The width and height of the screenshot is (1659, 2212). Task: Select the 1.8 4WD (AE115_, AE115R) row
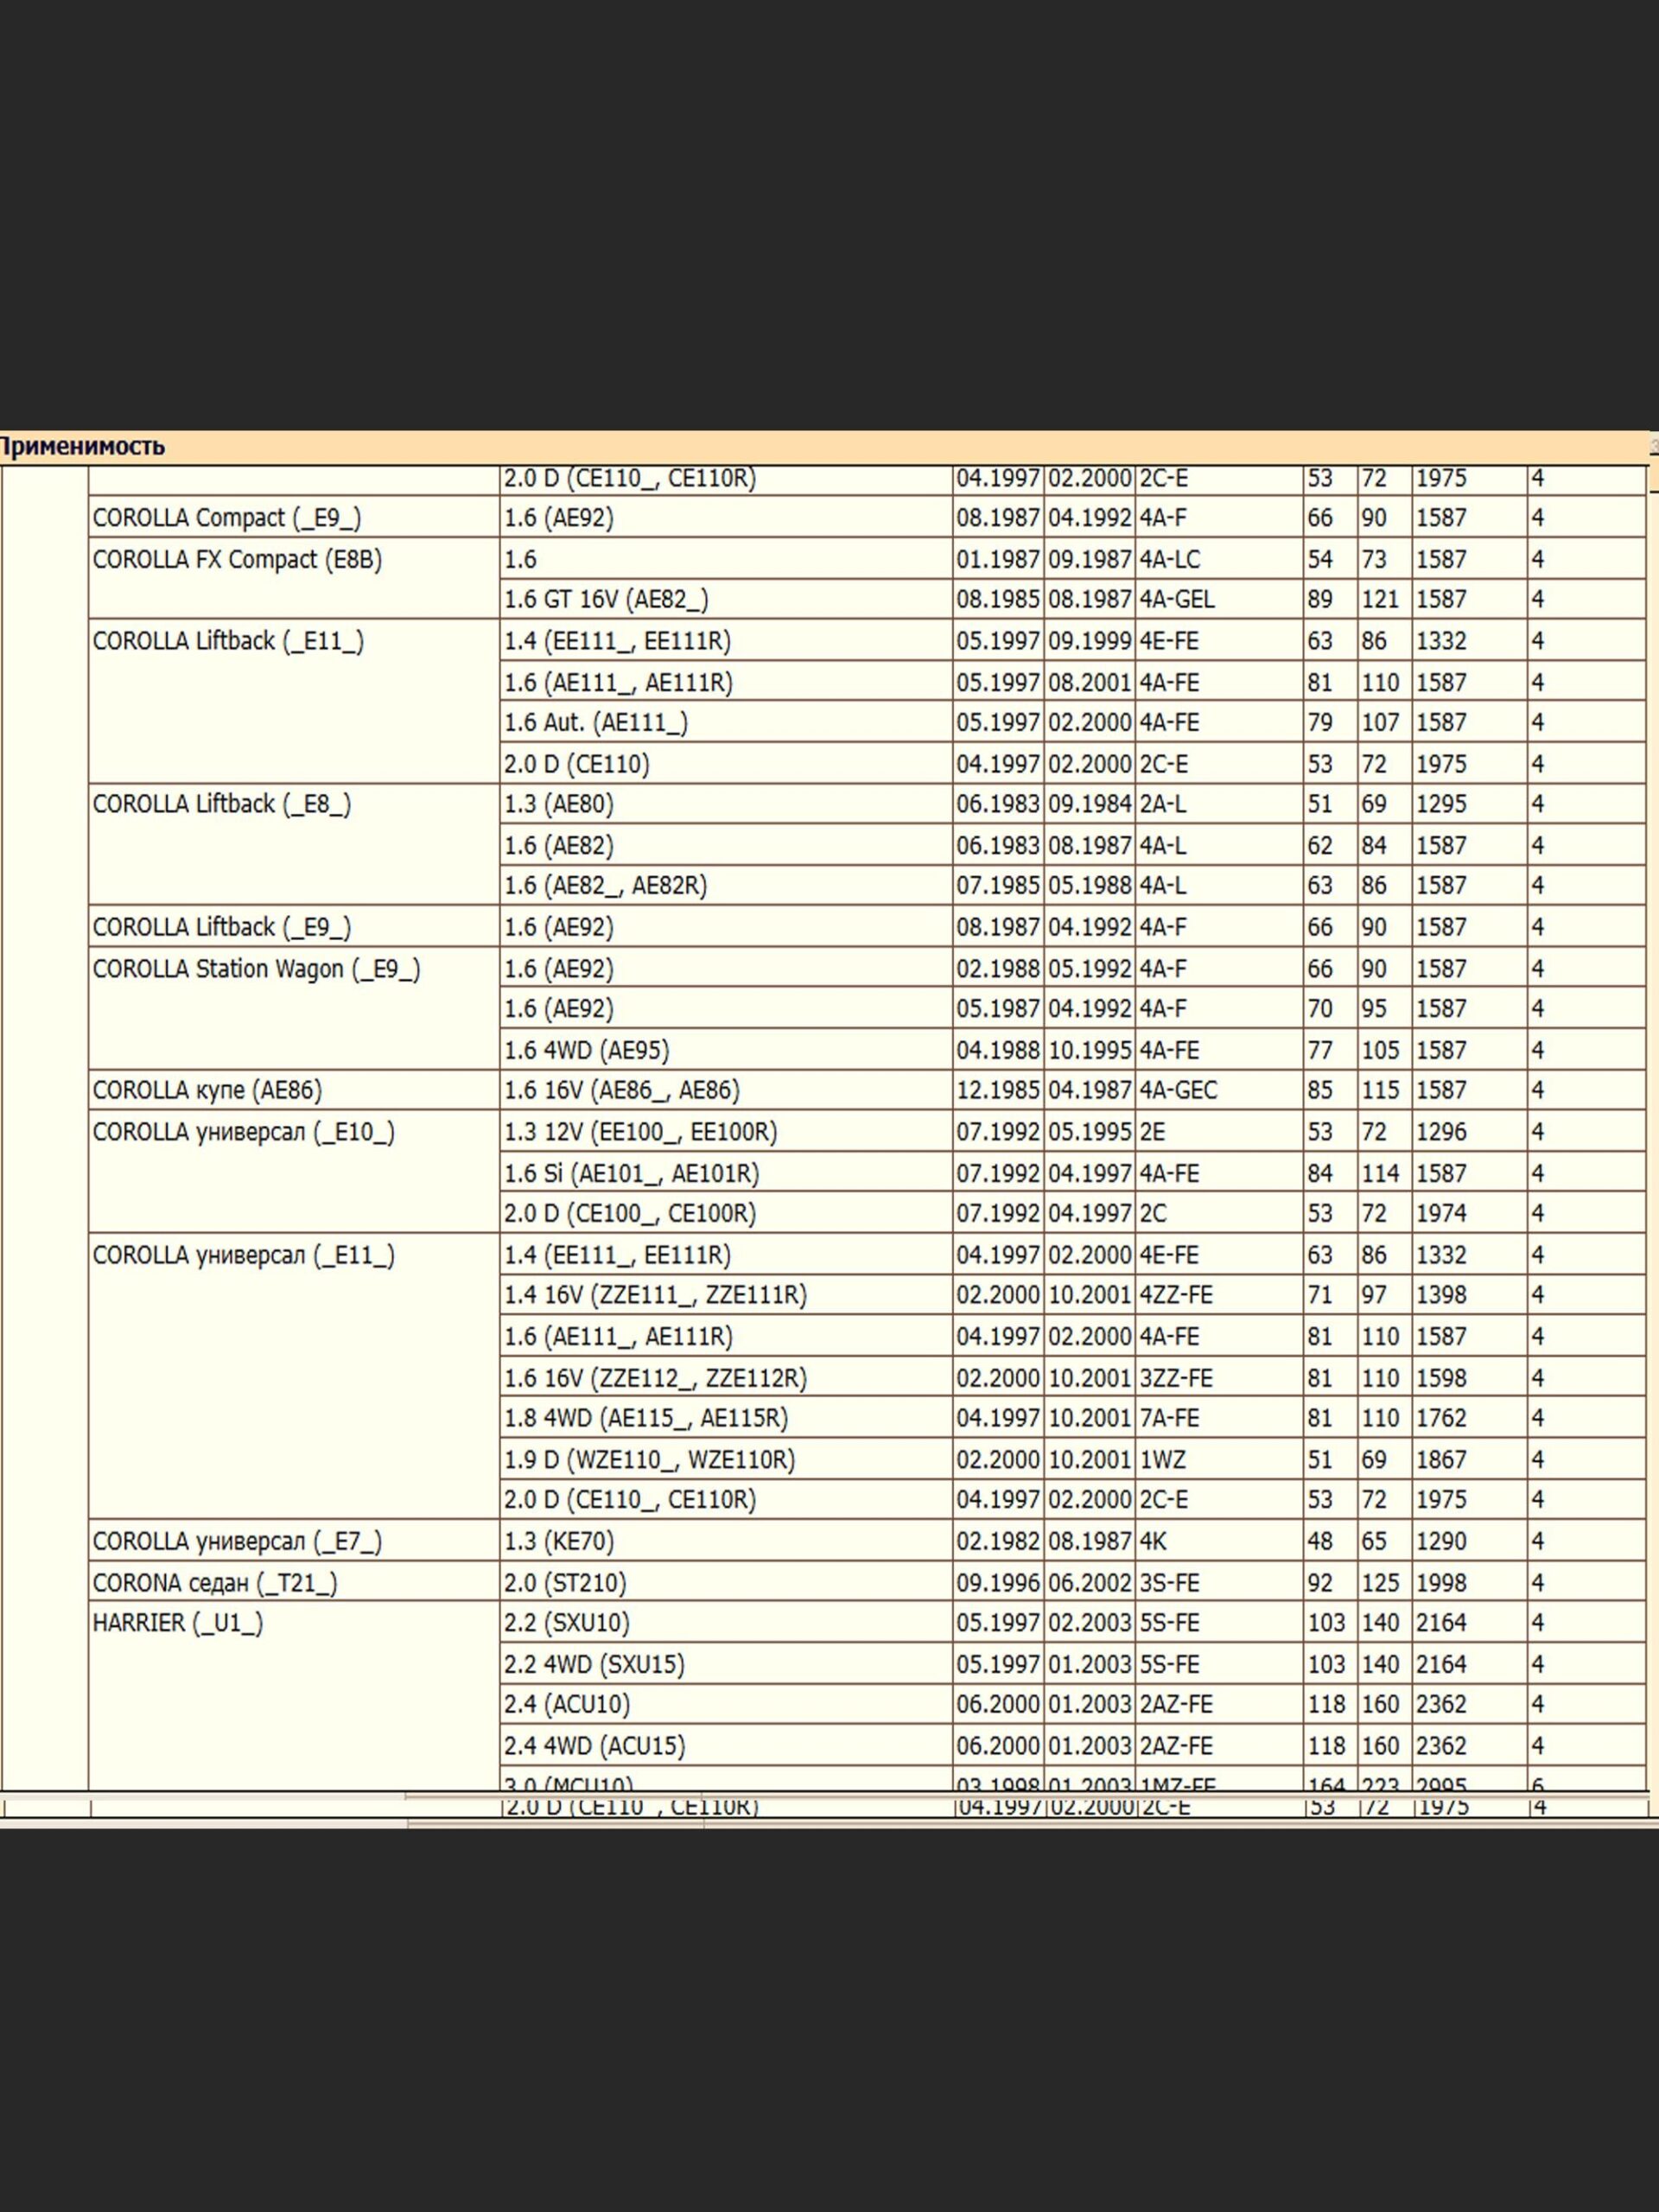click(646, 1419)
